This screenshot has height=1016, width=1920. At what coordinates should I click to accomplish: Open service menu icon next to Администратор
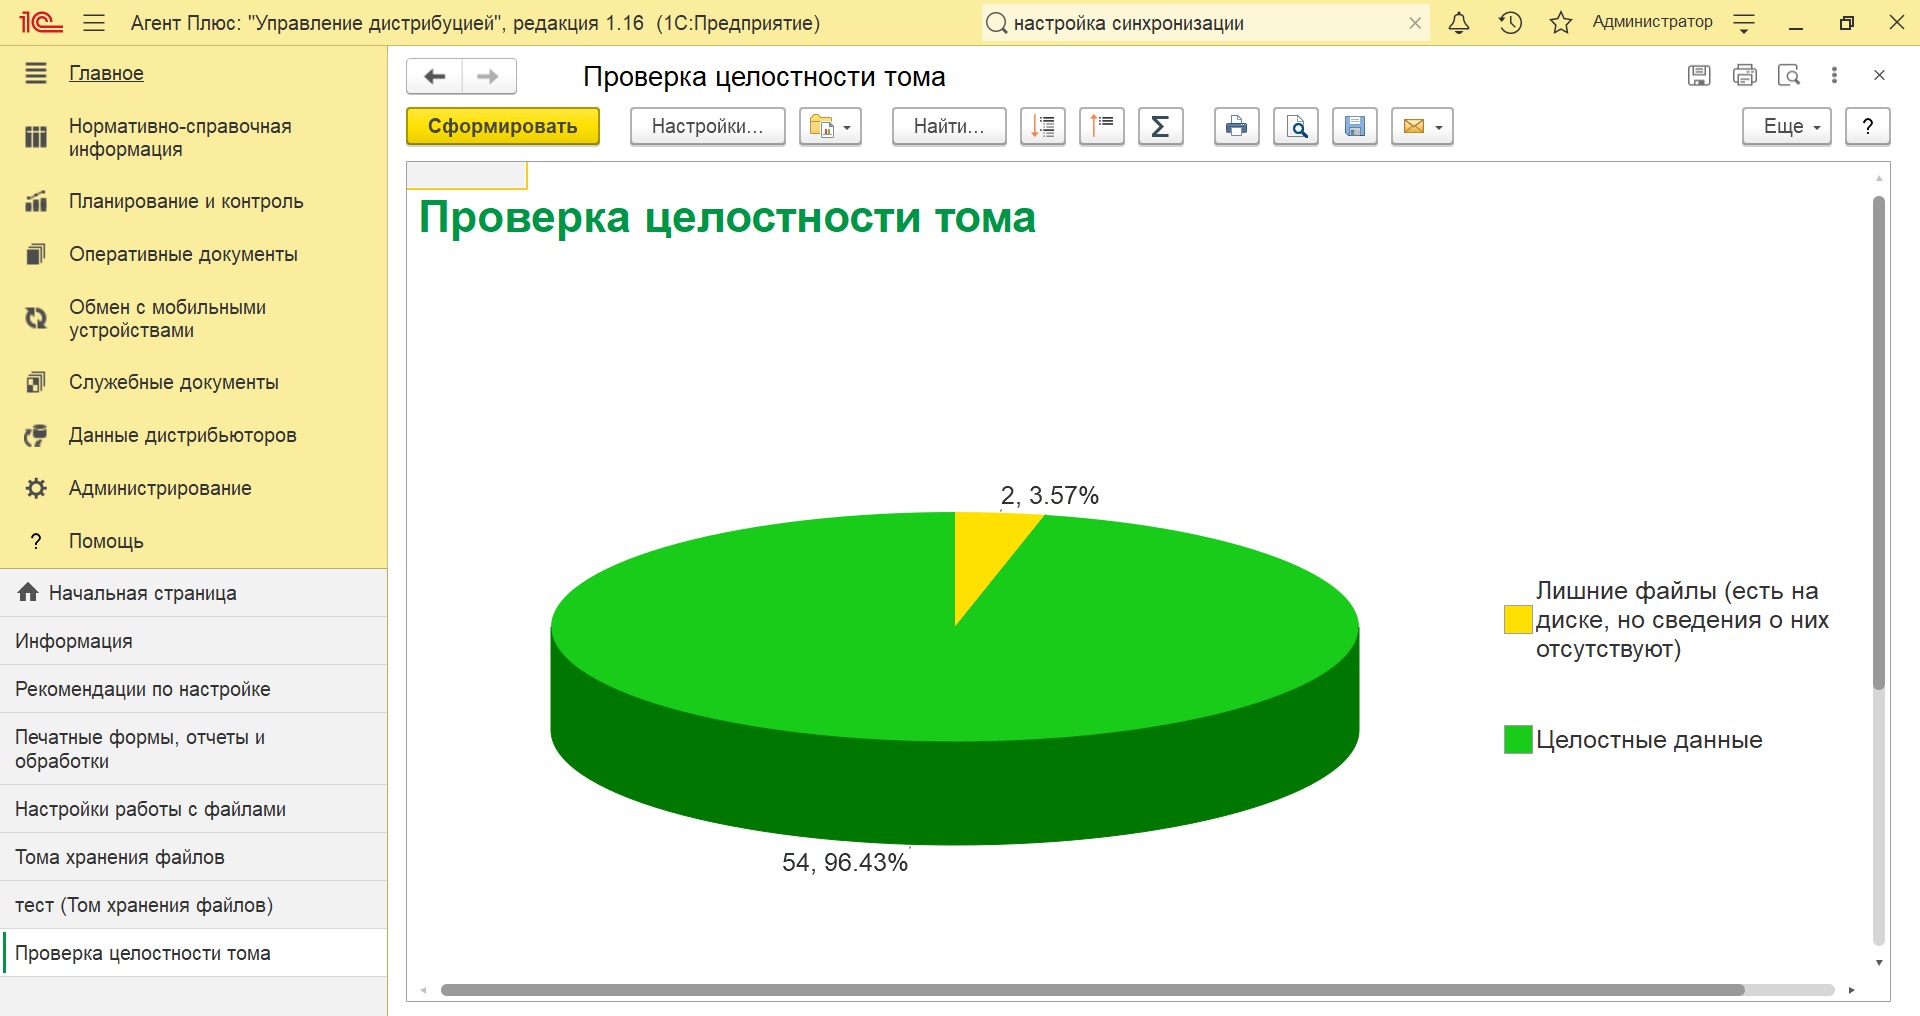point(1744,23)
